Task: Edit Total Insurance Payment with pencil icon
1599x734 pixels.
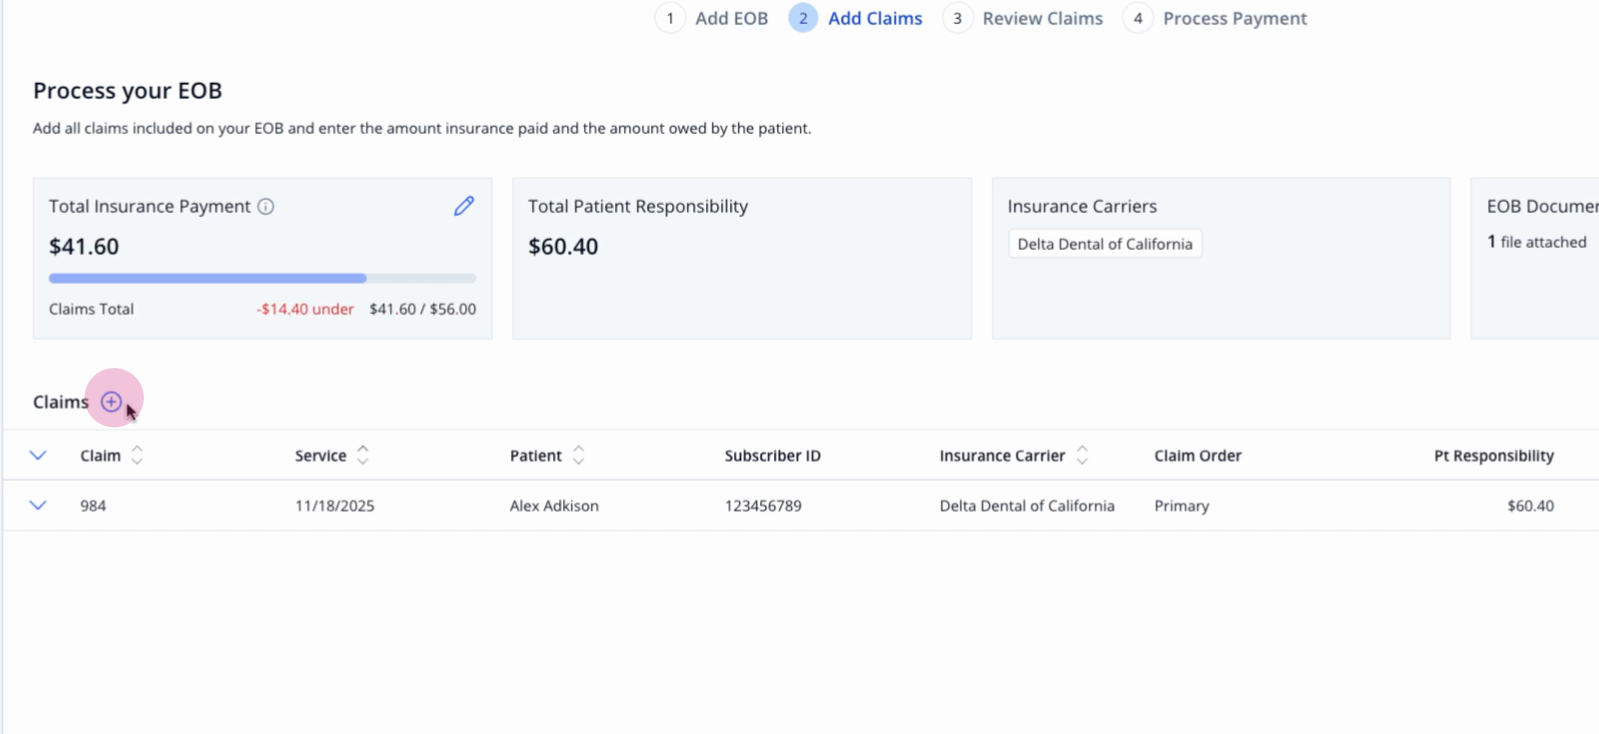Action: pyautogui.click(x=464, y=206)
